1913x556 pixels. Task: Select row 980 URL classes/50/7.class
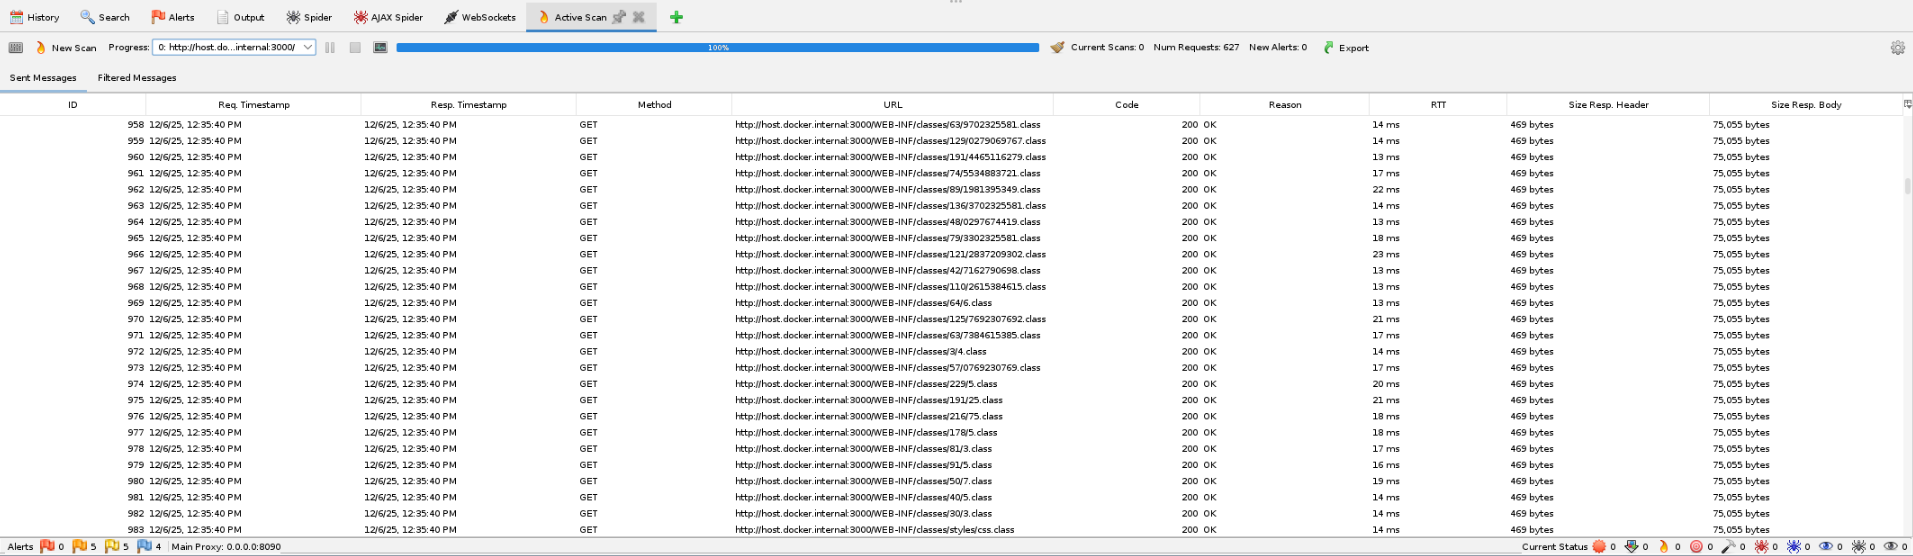951,481
